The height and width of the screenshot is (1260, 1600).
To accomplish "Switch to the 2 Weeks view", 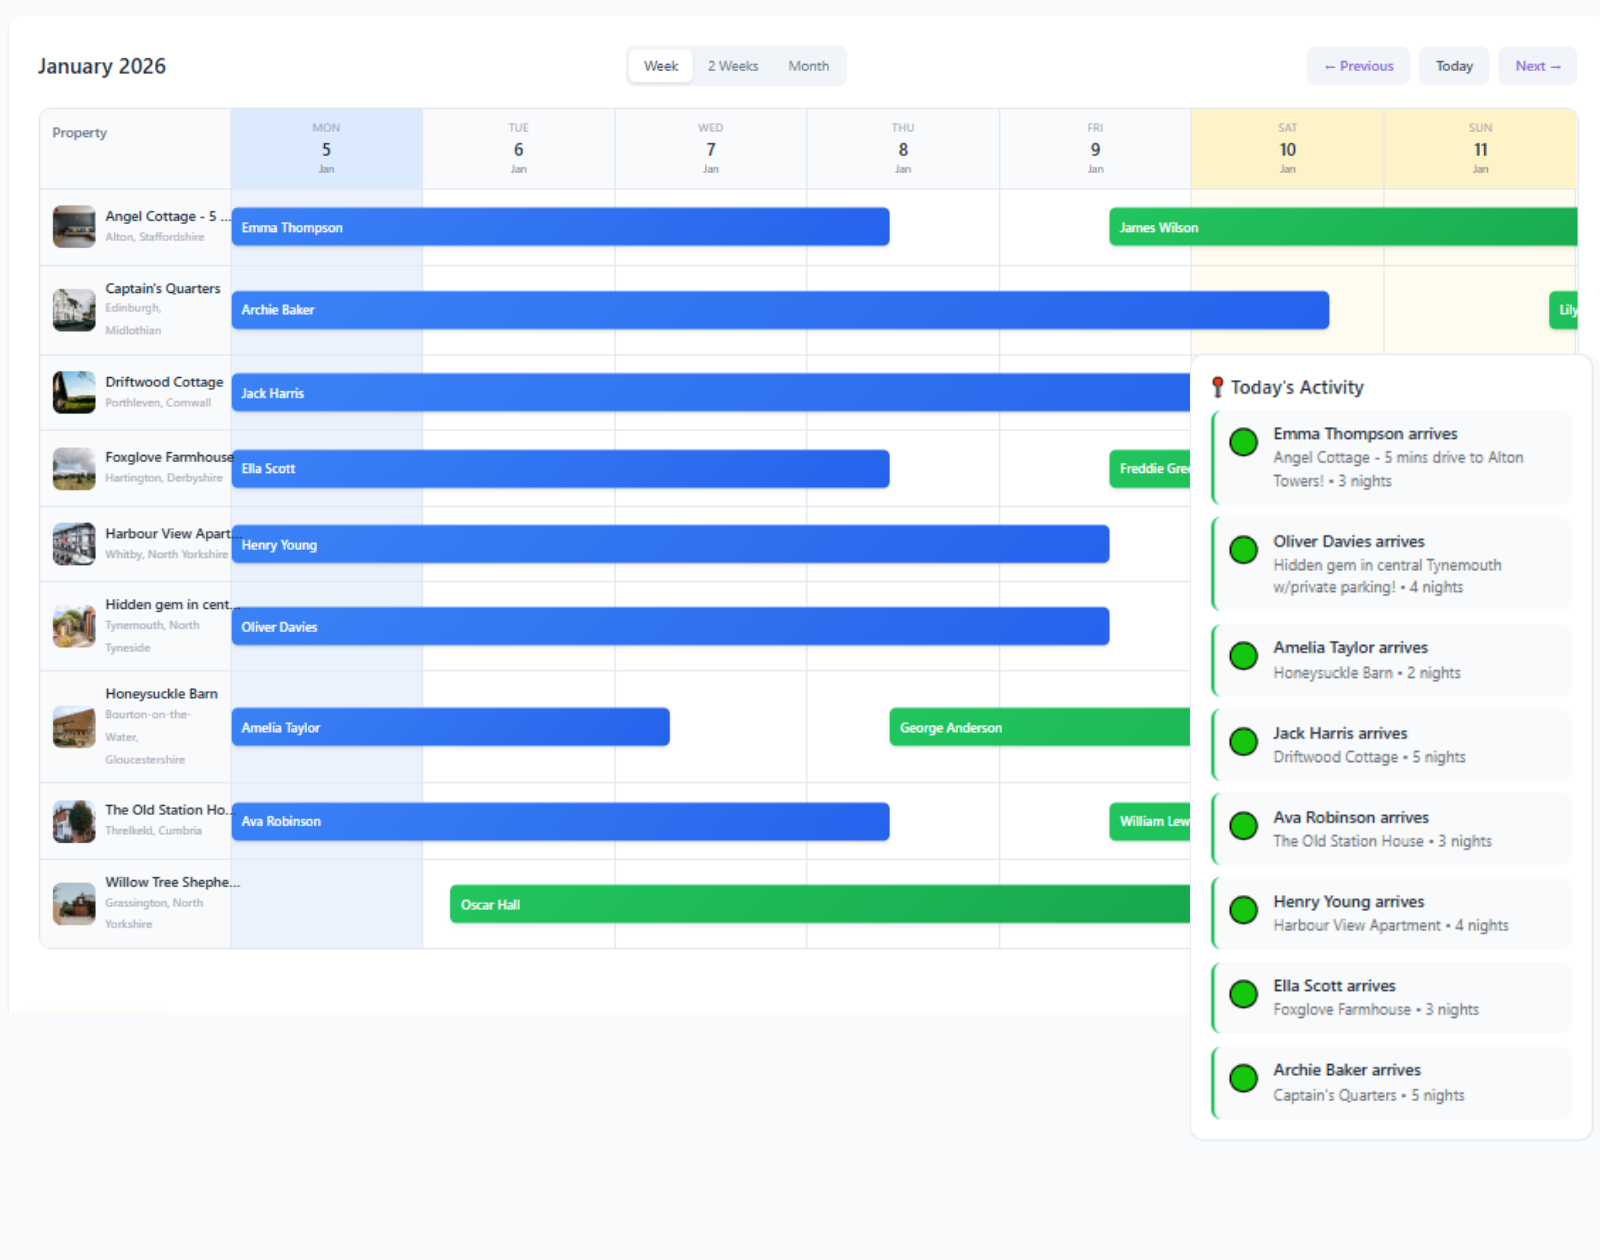I will coord(732,65).
